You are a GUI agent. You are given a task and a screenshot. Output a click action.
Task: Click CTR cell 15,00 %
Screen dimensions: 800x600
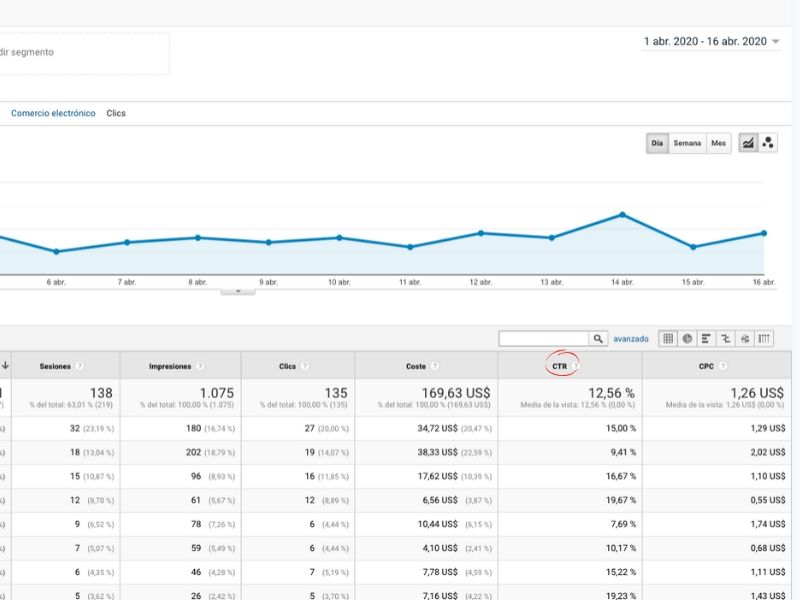621,429
